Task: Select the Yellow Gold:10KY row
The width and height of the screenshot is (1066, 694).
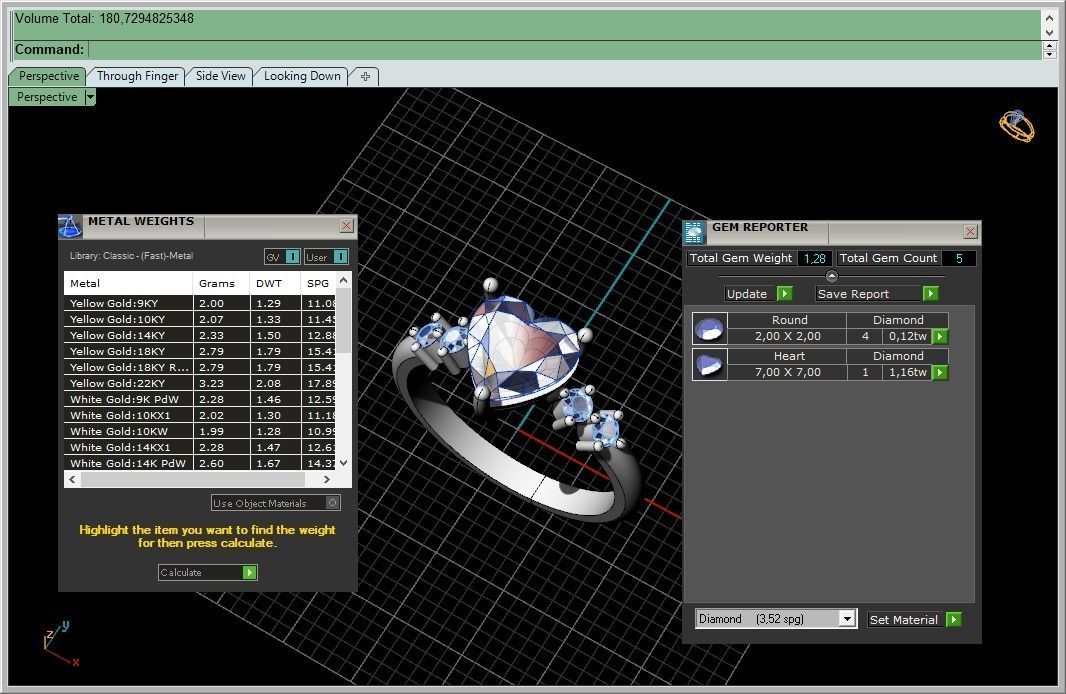Action: 200,319
